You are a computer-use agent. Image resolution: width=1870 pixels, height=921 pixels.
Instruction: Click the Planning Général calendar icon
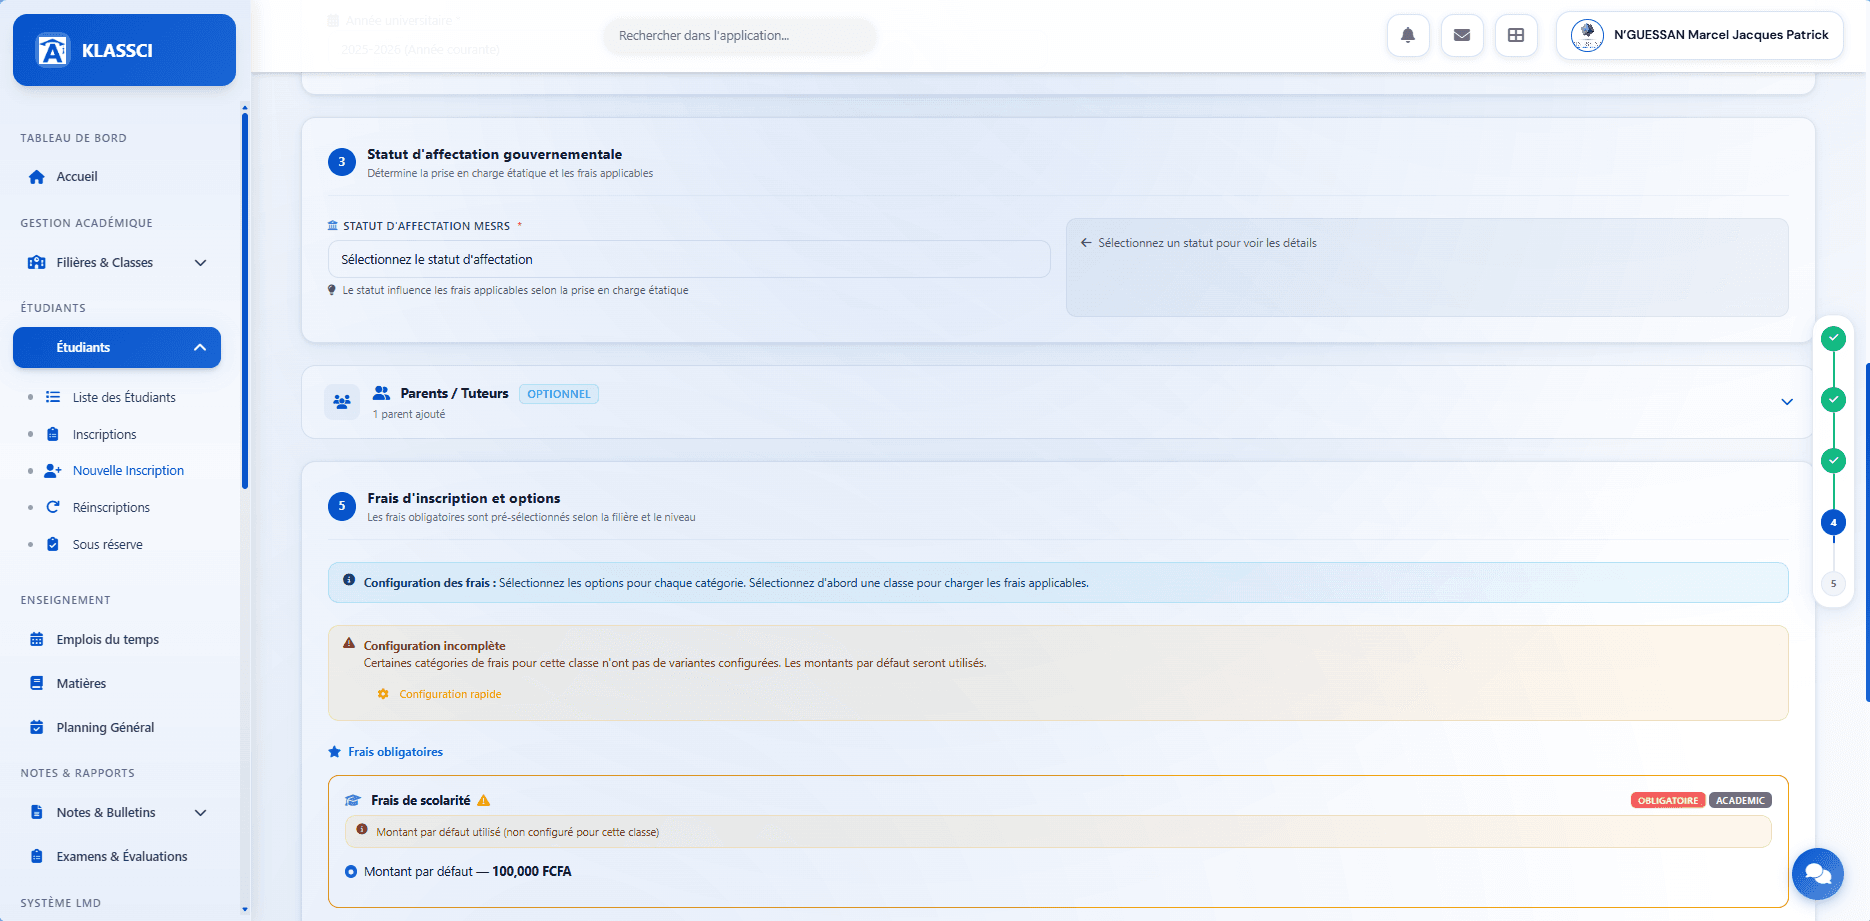pos(37,727)
